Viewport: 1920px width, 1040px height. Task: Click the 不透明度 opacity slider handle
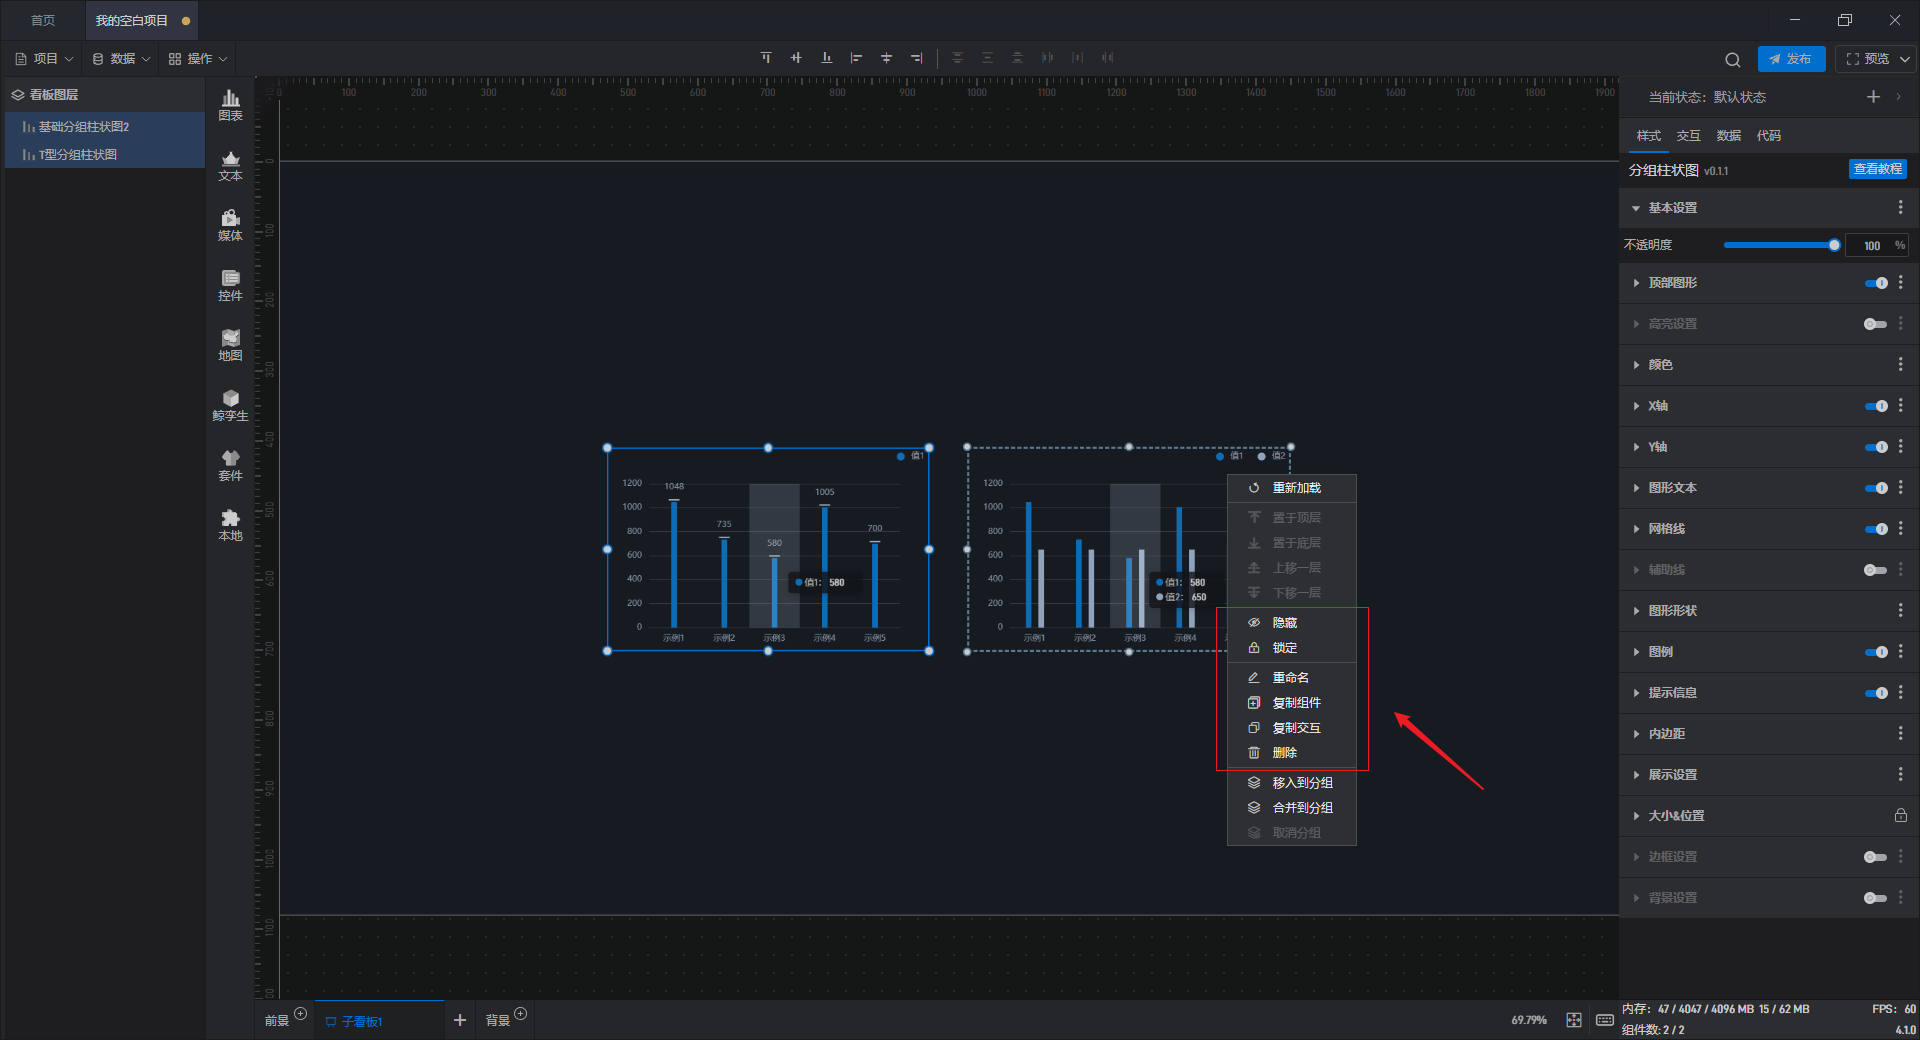pos(1834,245)
